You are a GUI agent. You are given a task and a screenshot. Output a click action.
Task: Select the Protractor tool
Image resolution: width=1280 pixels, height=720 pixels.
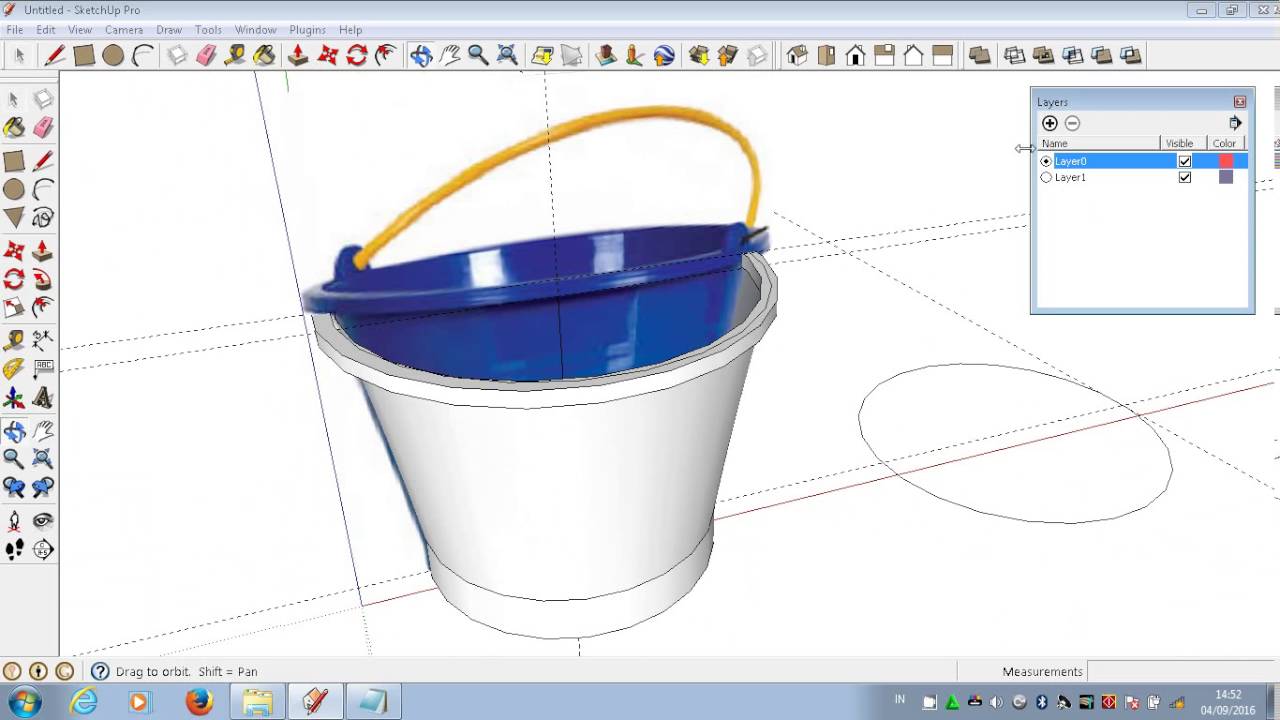pos(14,370)
